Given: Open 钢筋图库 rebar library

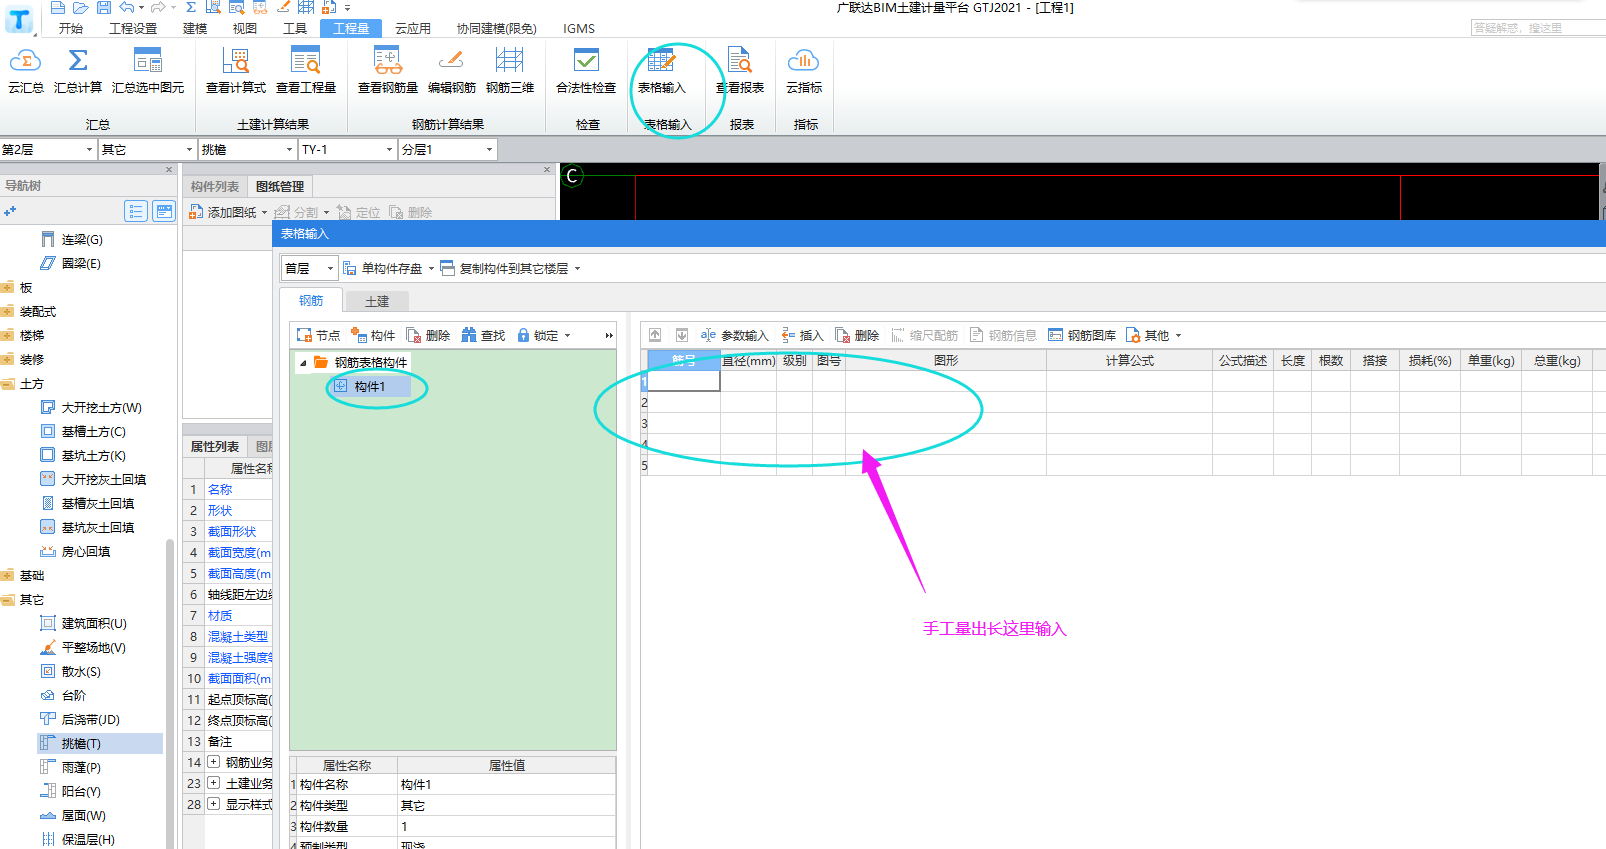Looking at the screenshot, I should tap(1082, 335).
